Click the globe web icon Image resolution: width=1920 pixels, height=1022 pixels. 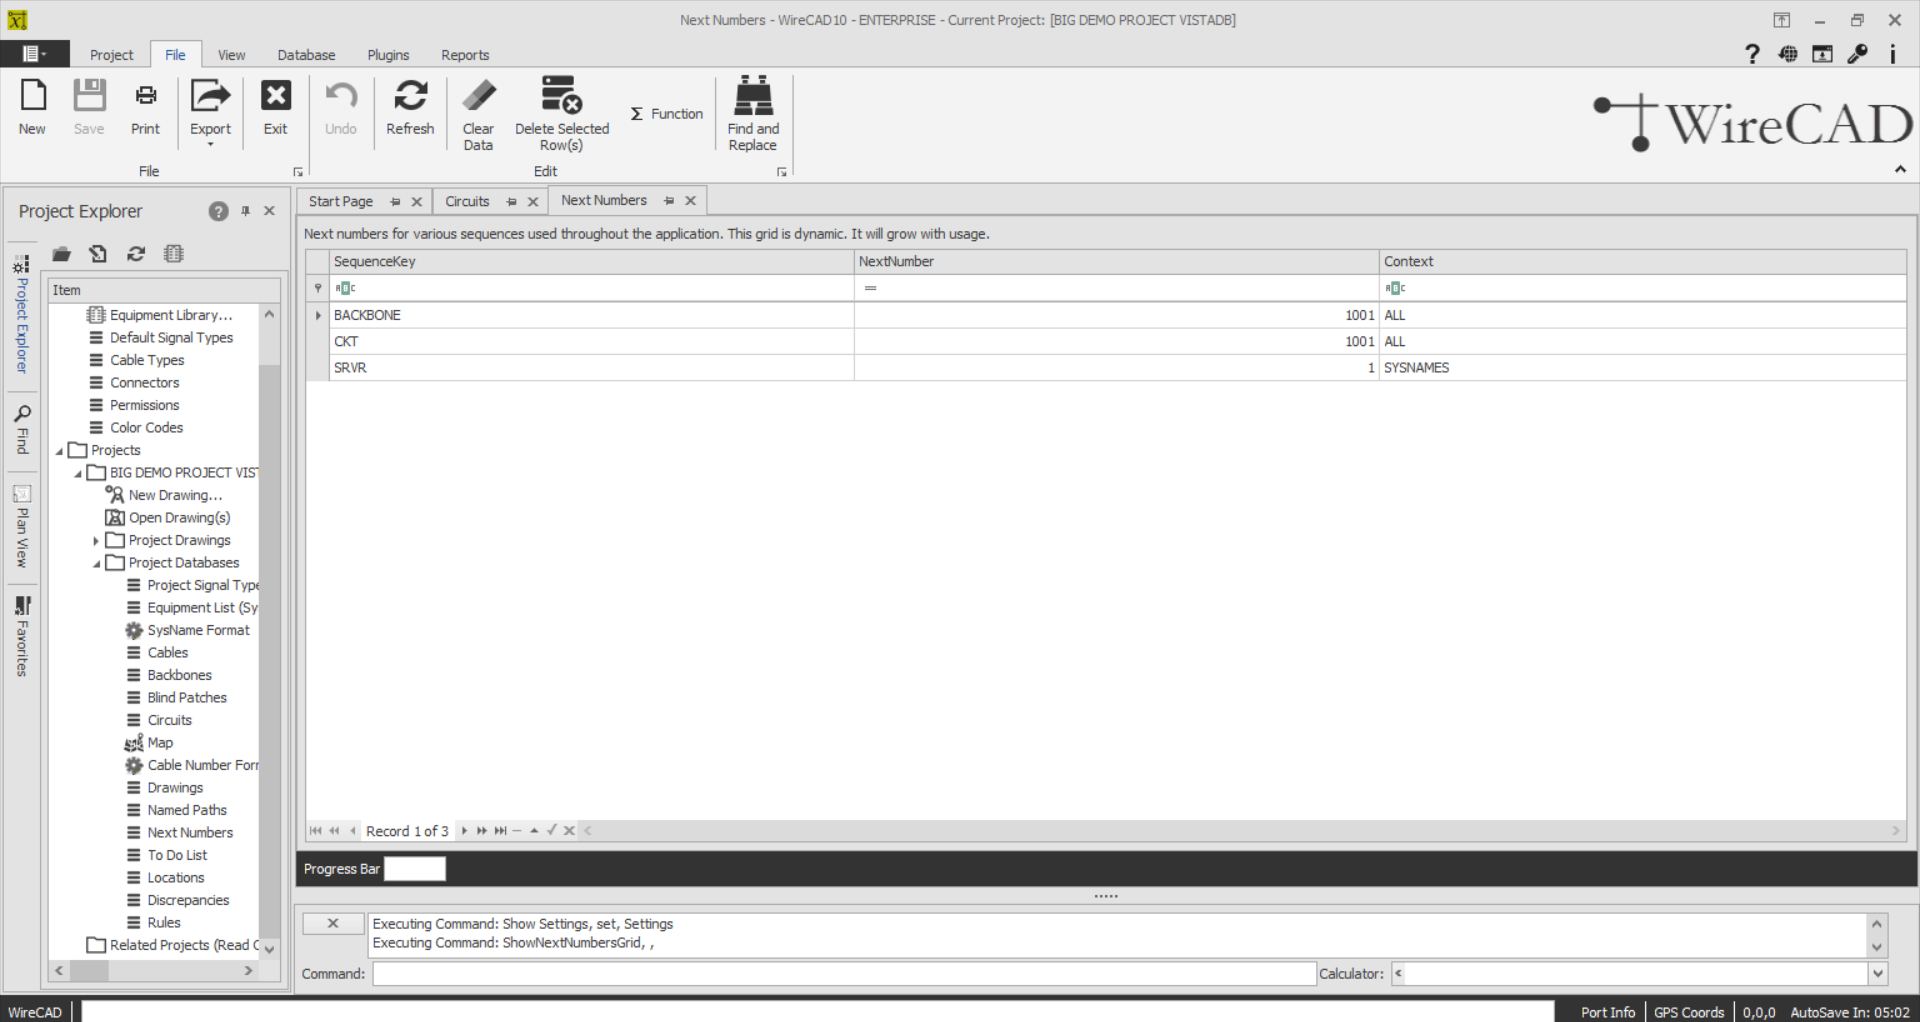pyautogui.click(x=1788, y=54)
